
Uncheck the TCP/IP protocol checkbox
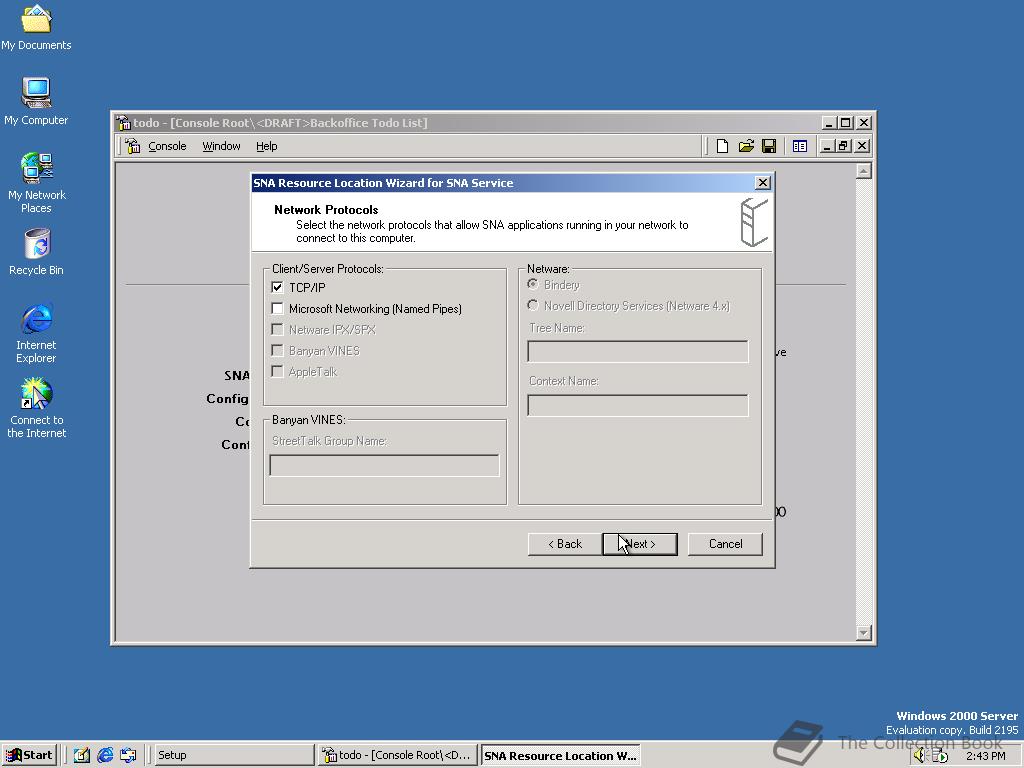[x=278, y=287]
